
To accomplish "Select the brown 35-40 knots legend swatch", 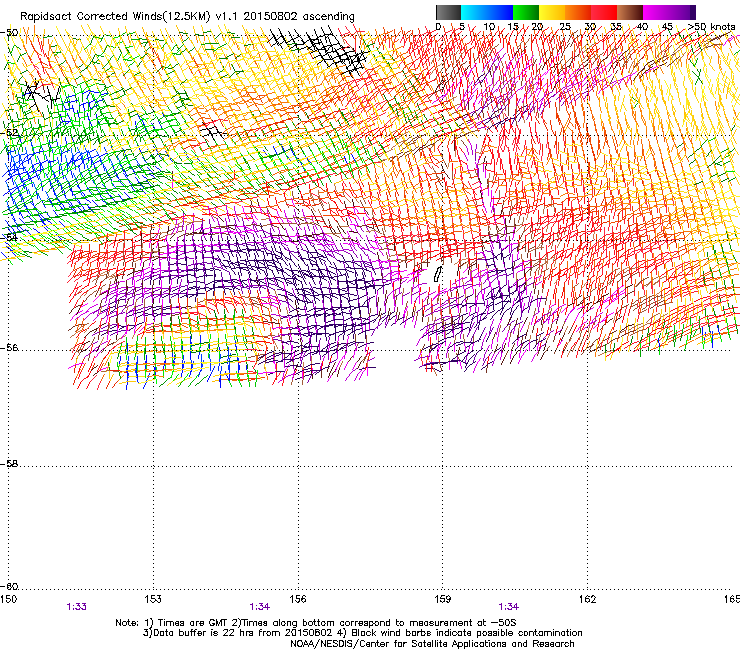I will click(x=630, y=12).
